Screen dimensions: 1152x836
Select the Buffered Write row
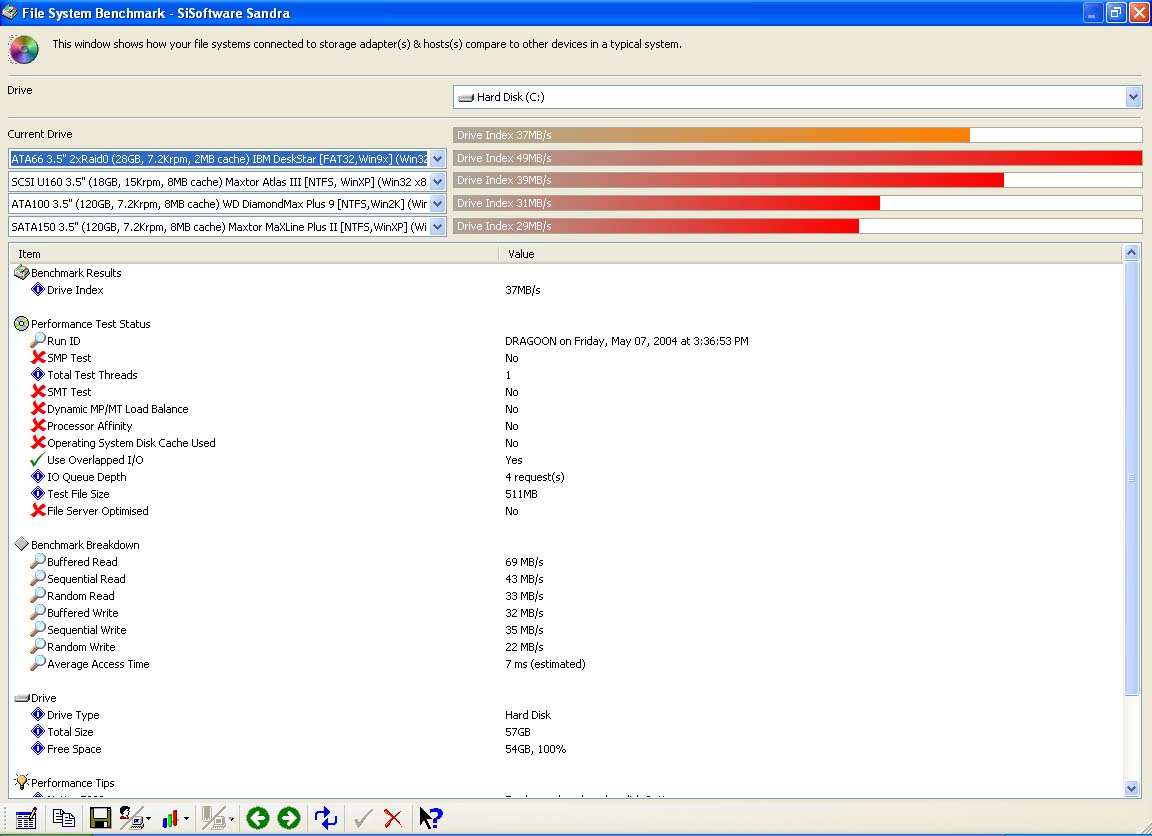pos(566,613)
